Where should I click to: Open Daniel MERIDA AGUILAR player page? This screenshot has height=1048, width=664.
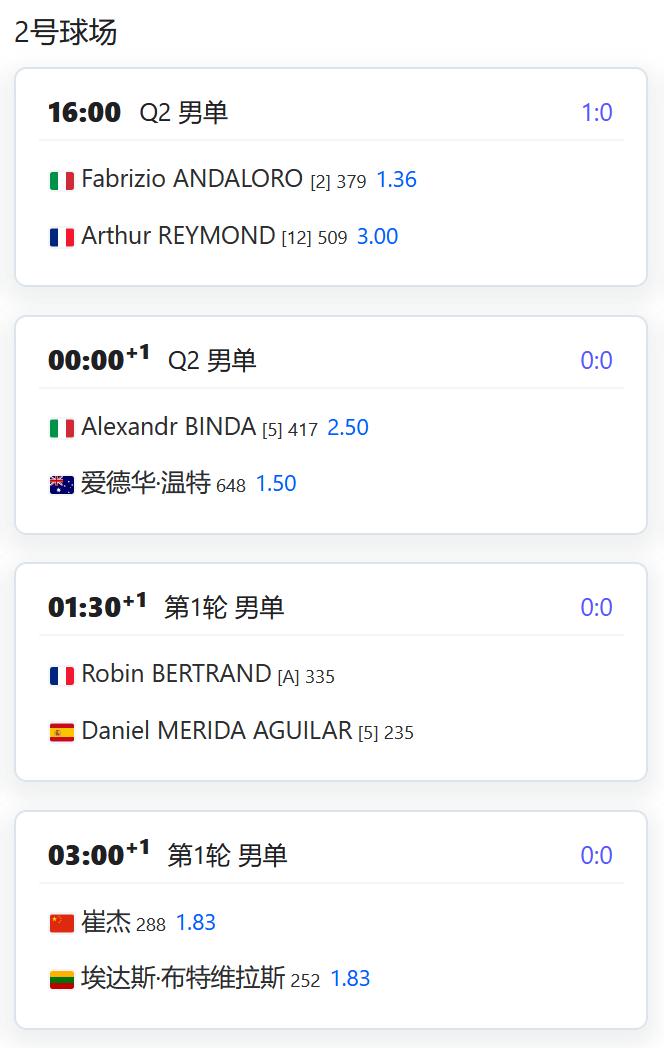tap(217, 731)
